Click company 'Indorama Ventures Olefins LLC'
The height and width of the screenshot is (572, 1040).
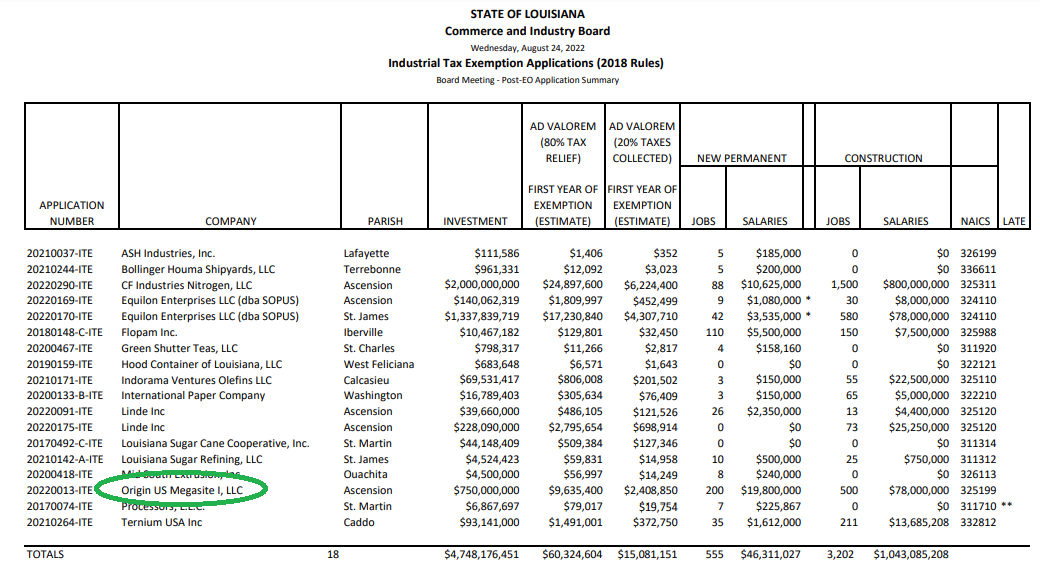point(196,380)
